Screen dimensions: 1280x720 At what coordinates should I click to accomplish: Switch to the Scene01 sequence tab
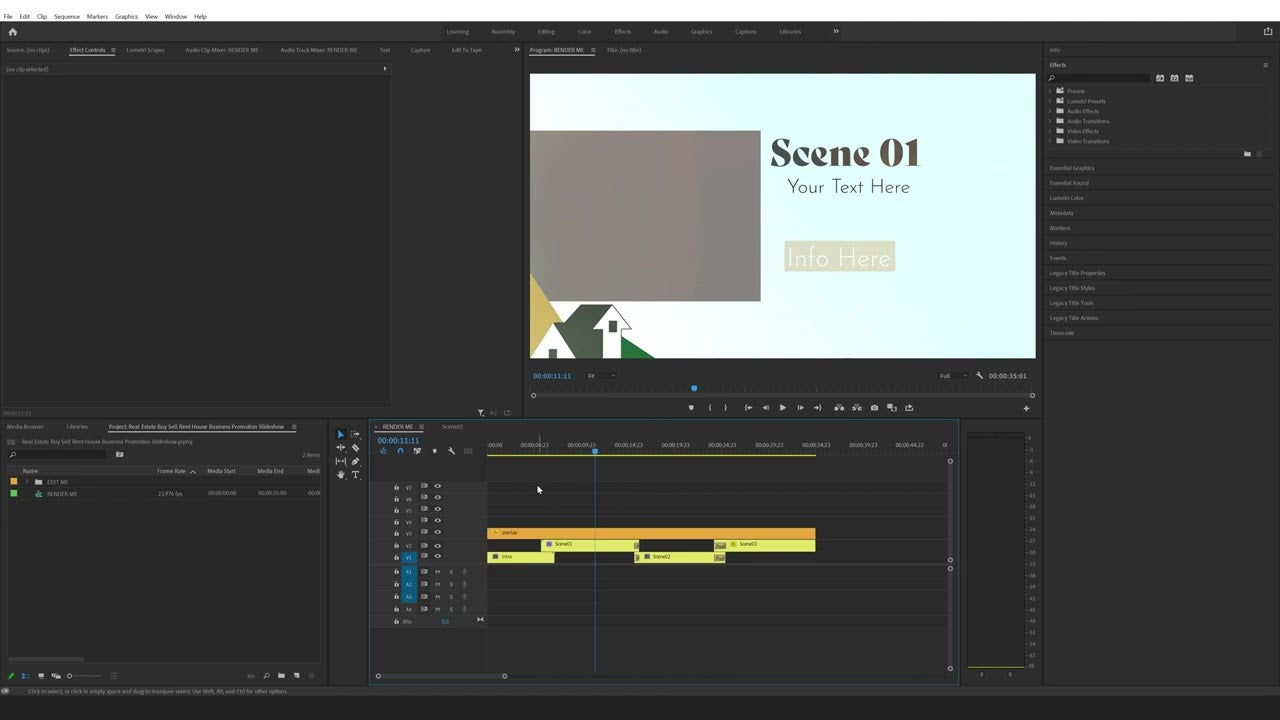coord(452,426)
